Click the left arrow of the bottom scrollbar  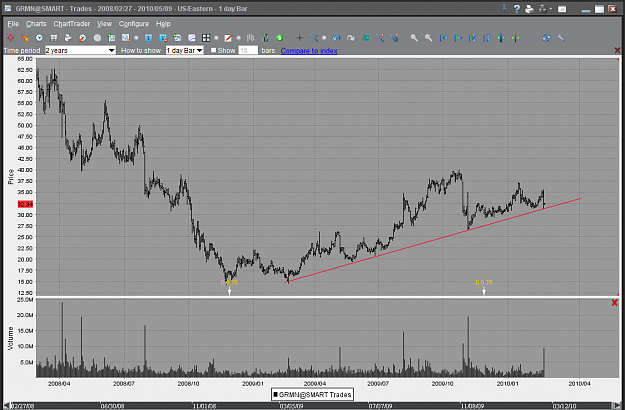(x=6, y=406)
